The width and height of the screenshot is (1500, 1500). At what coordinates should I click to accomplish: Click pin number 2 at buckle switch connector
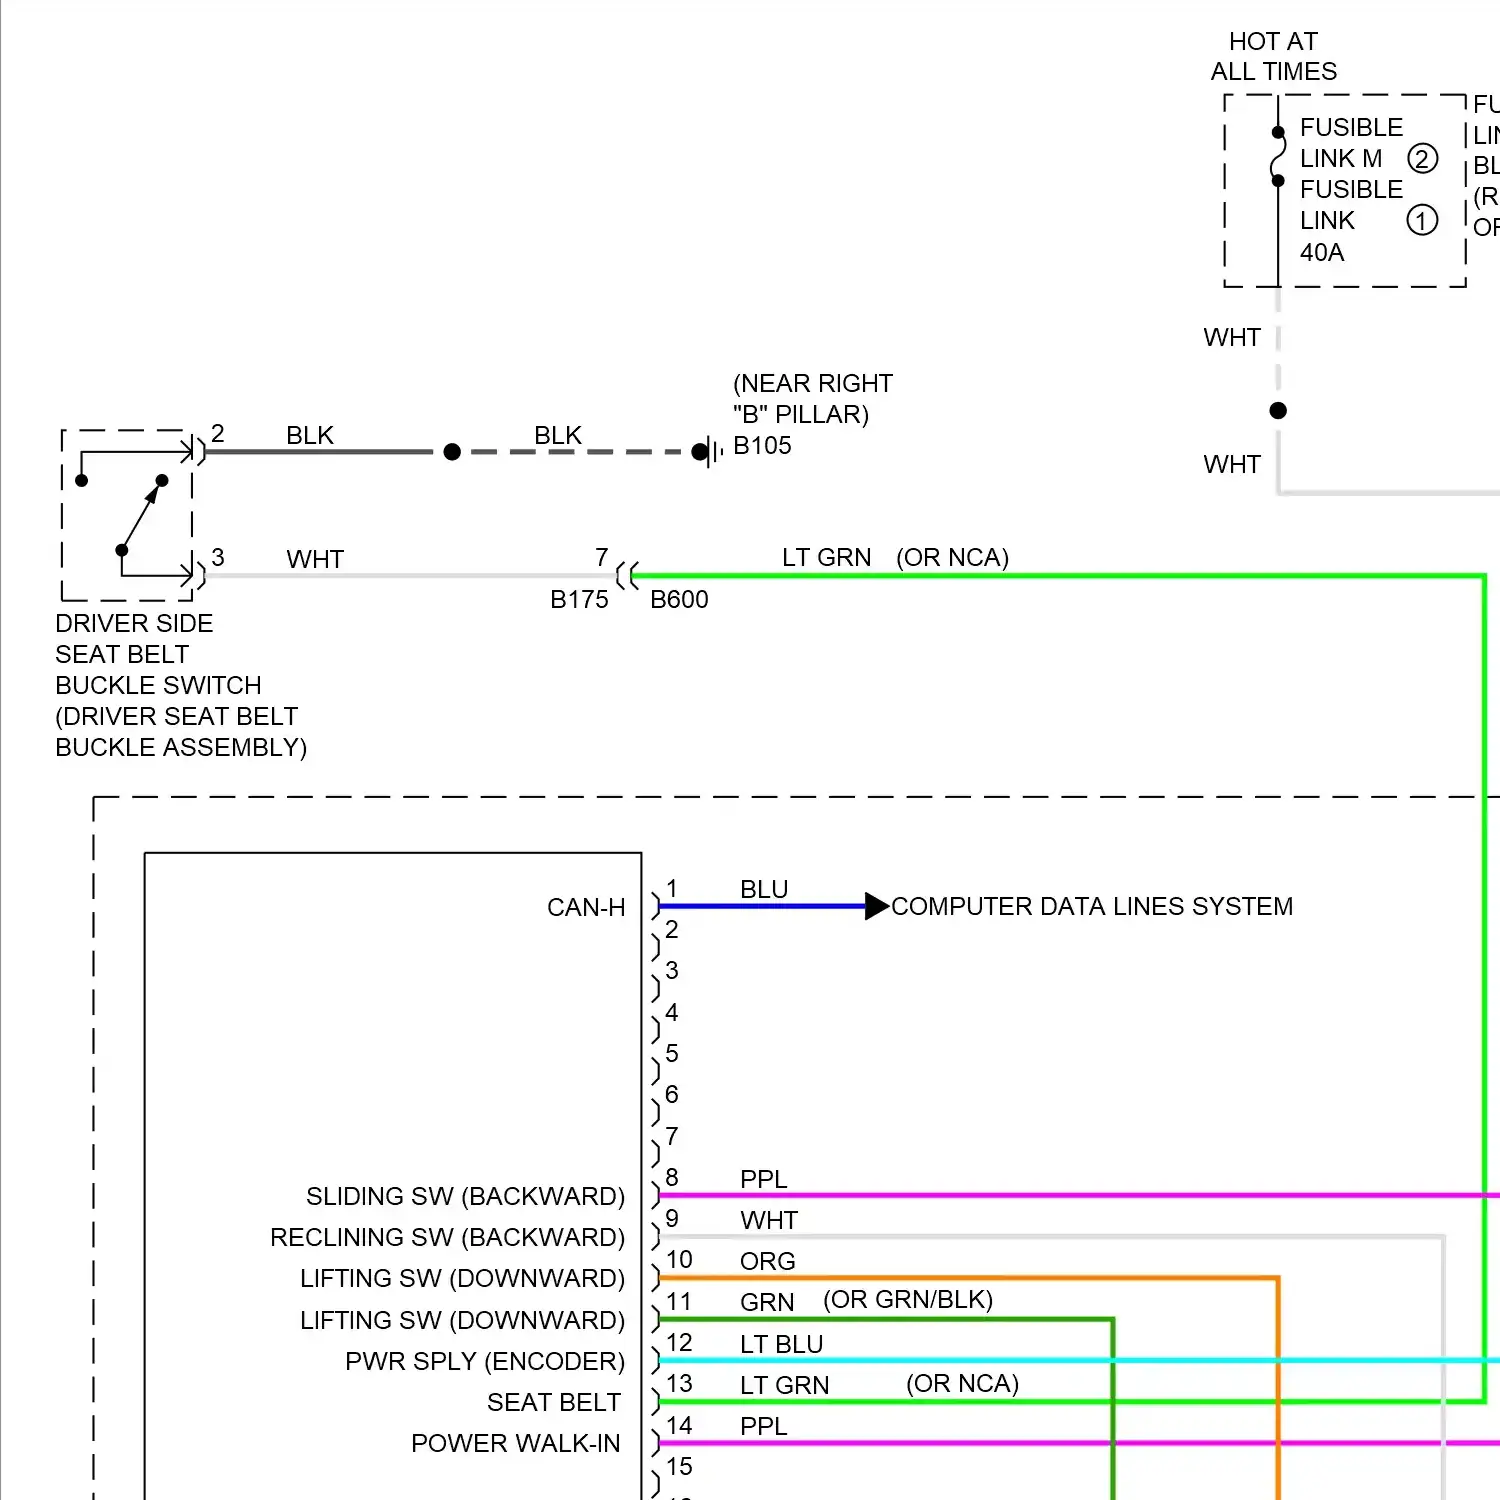218,434
